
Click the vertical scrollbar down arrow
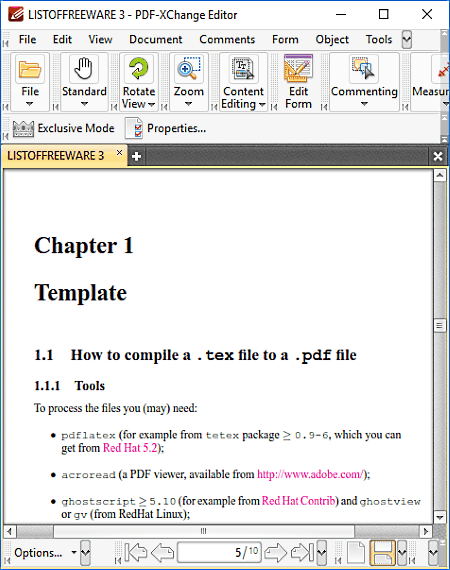[439, 517]
